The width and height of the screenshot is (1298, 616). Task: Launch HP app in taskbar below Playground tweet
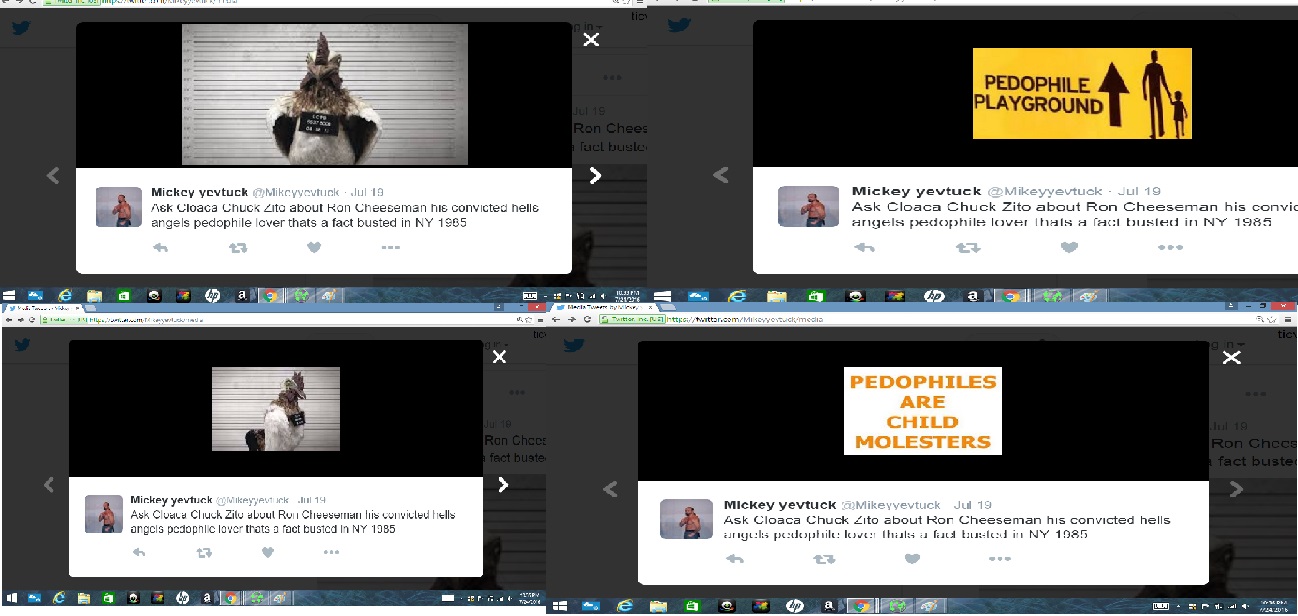click(934, 296)
